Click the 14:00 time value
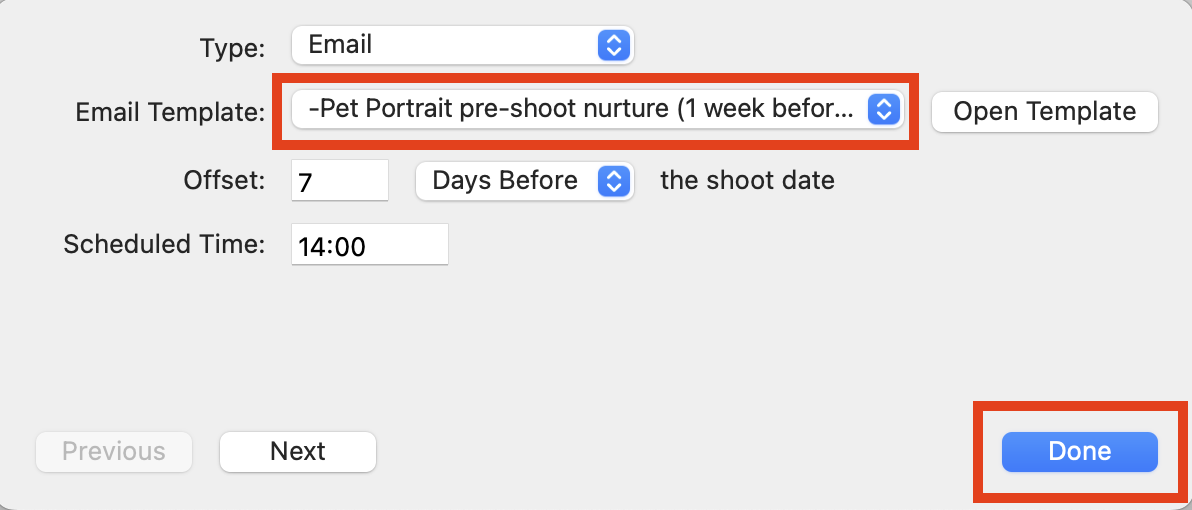 tap(333, 246)
